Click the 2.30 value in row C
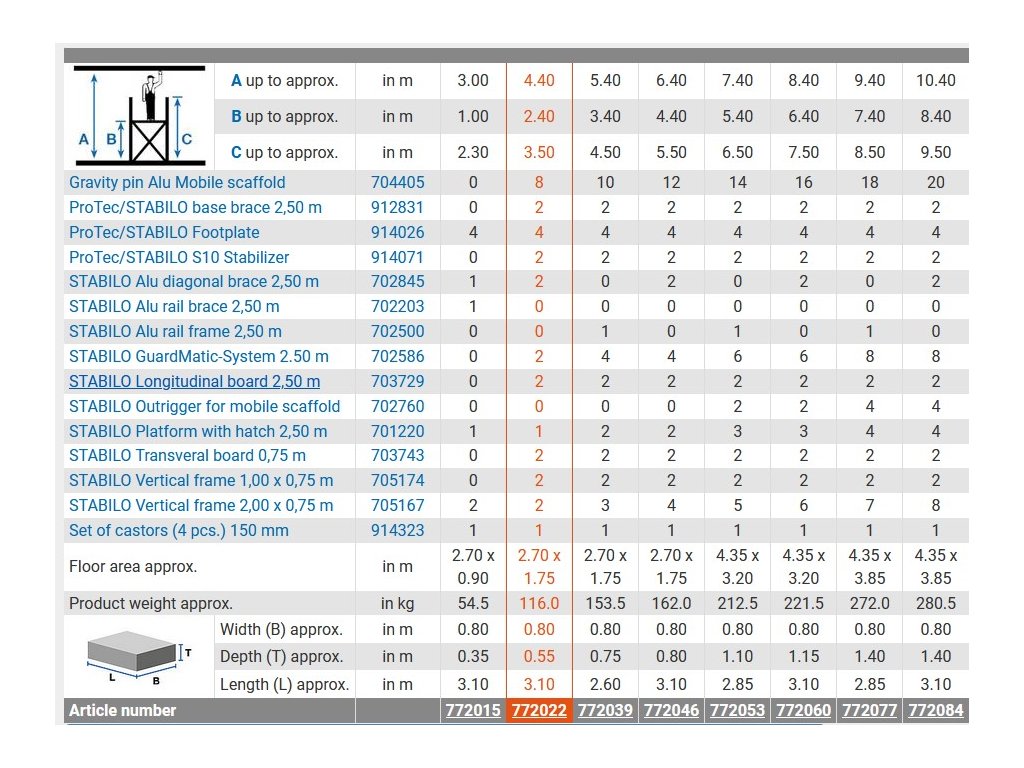 (x=473, y=152)
